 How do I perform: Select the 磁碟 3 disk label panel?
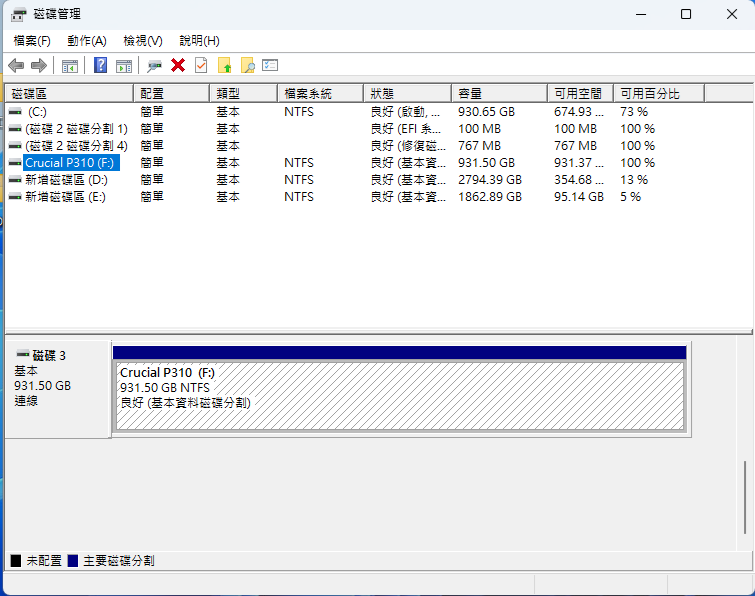coord(58,389)
